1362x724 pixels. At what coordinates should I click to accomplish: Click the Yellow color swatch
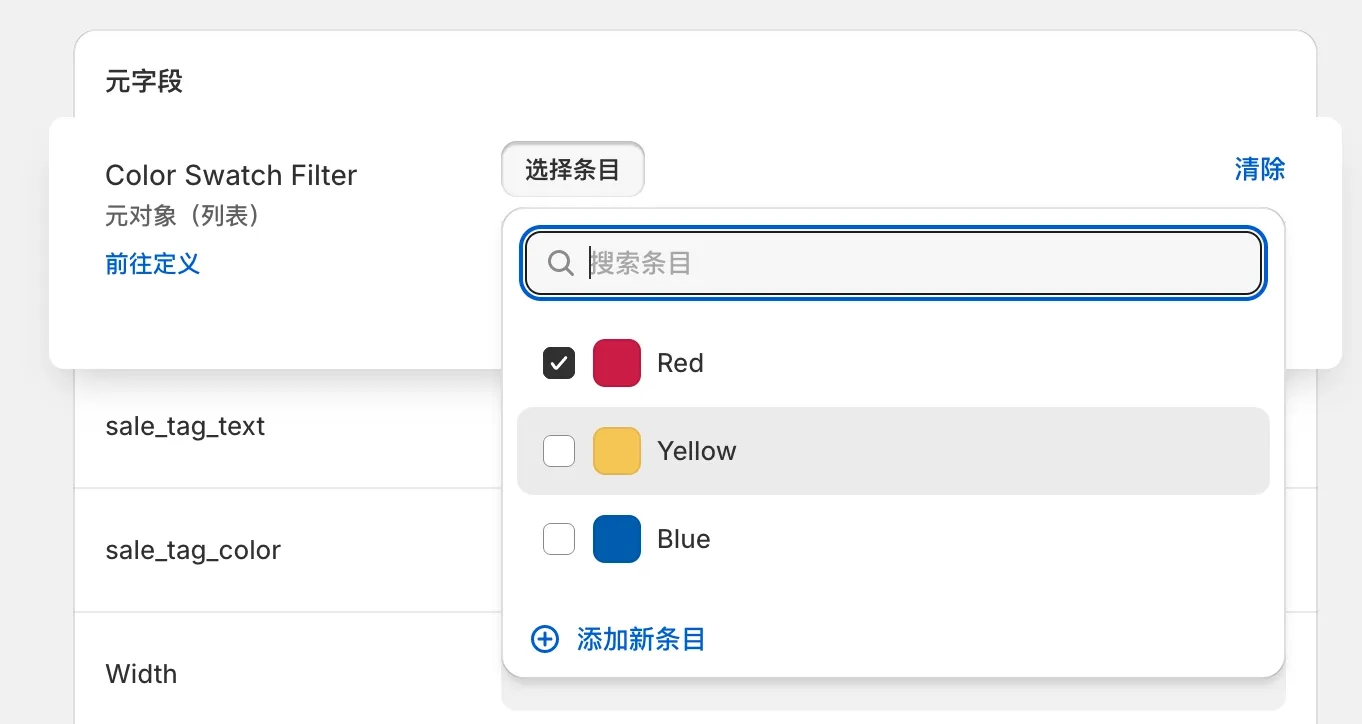617,450
